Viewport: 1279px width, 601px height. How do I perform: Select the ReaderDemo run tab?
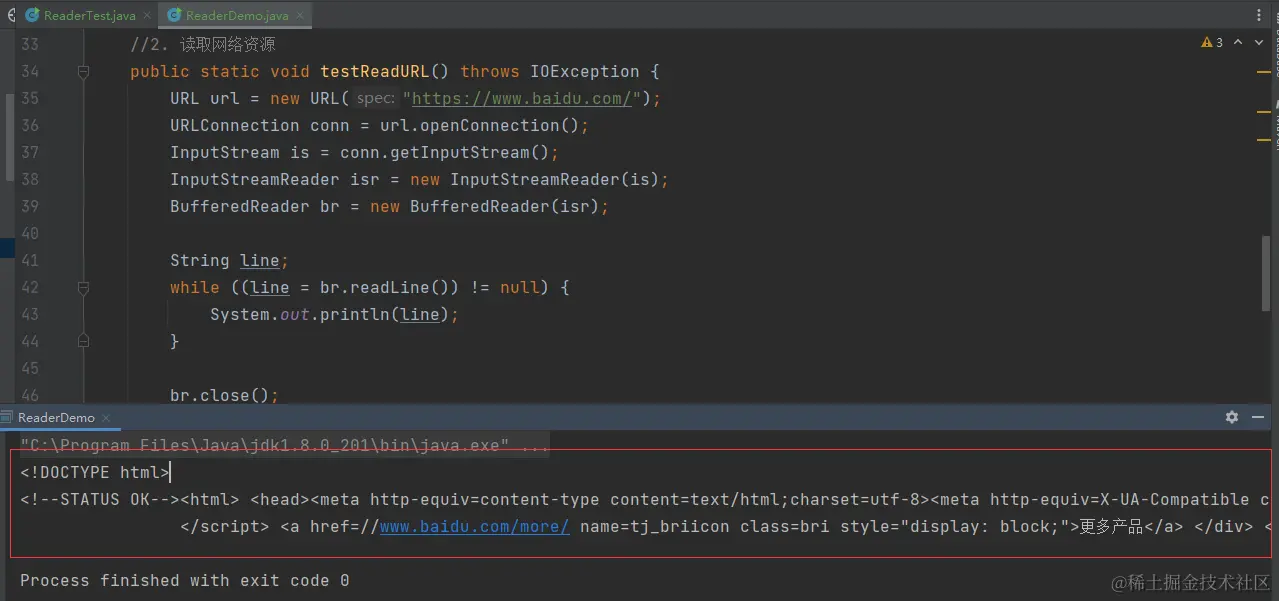(x=56, y=418)
